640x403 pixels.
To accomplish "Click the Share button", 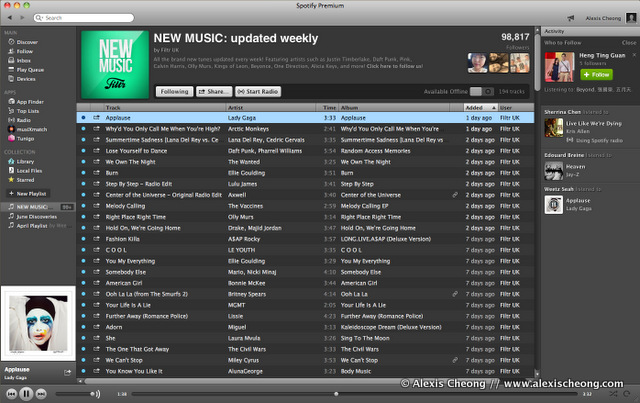I will tap(214, 91).
